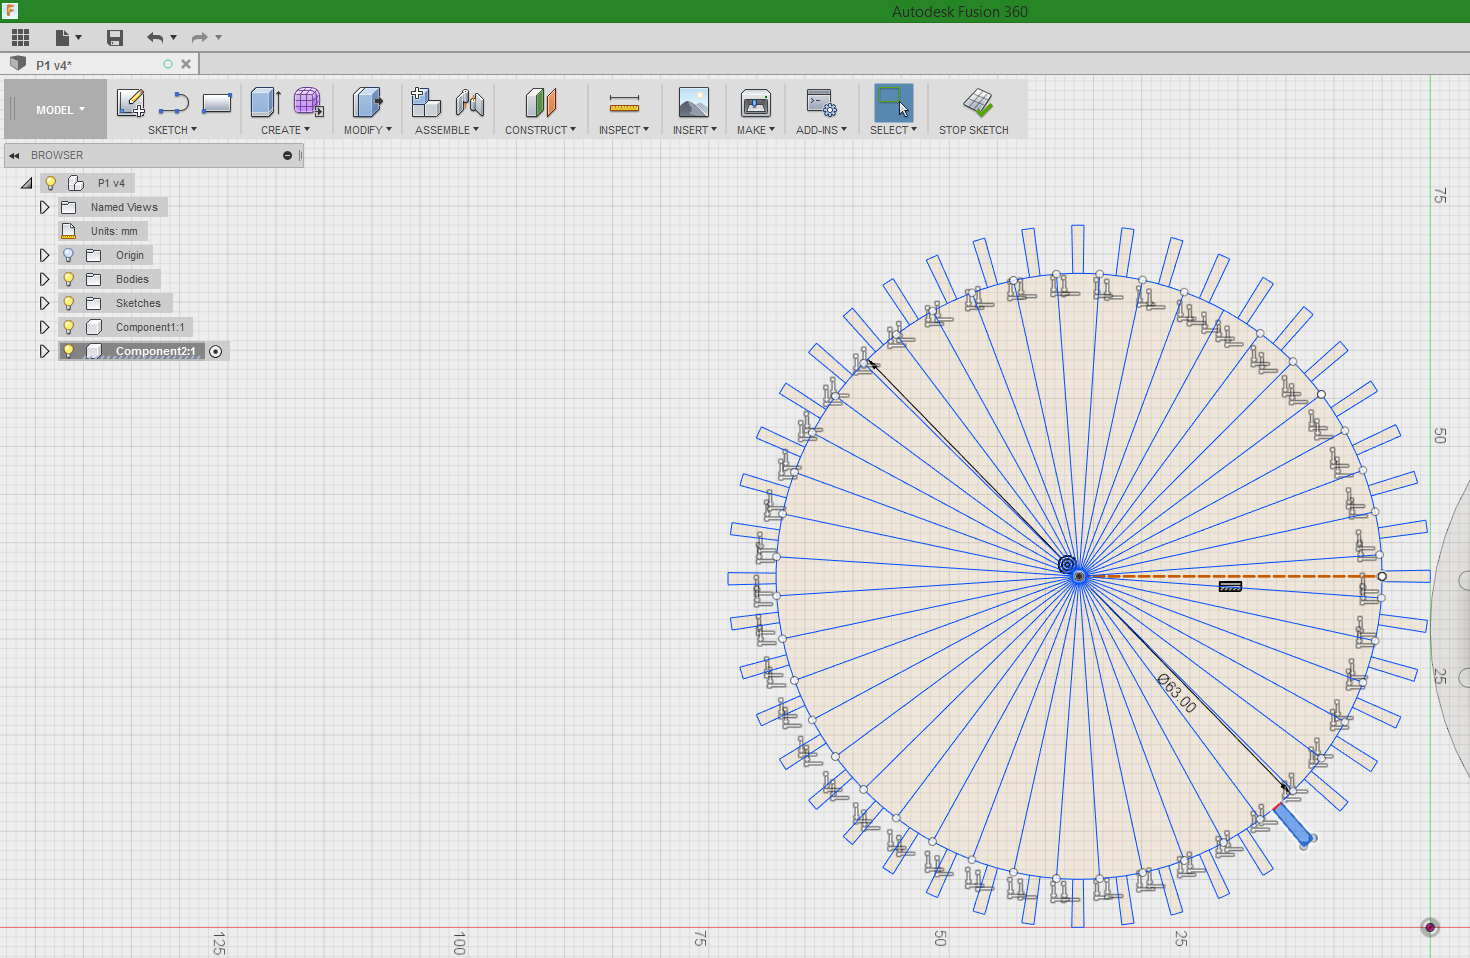This screenshot has height=958, width=1470.
Task: Undo the last action
Action: point(155,38)
